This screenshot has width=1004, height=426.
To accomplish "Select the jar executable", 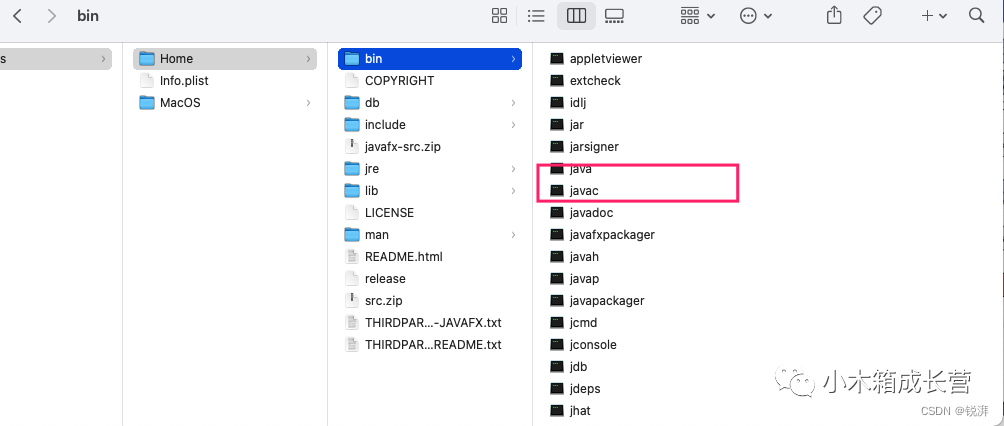I will tap(567, 125).
